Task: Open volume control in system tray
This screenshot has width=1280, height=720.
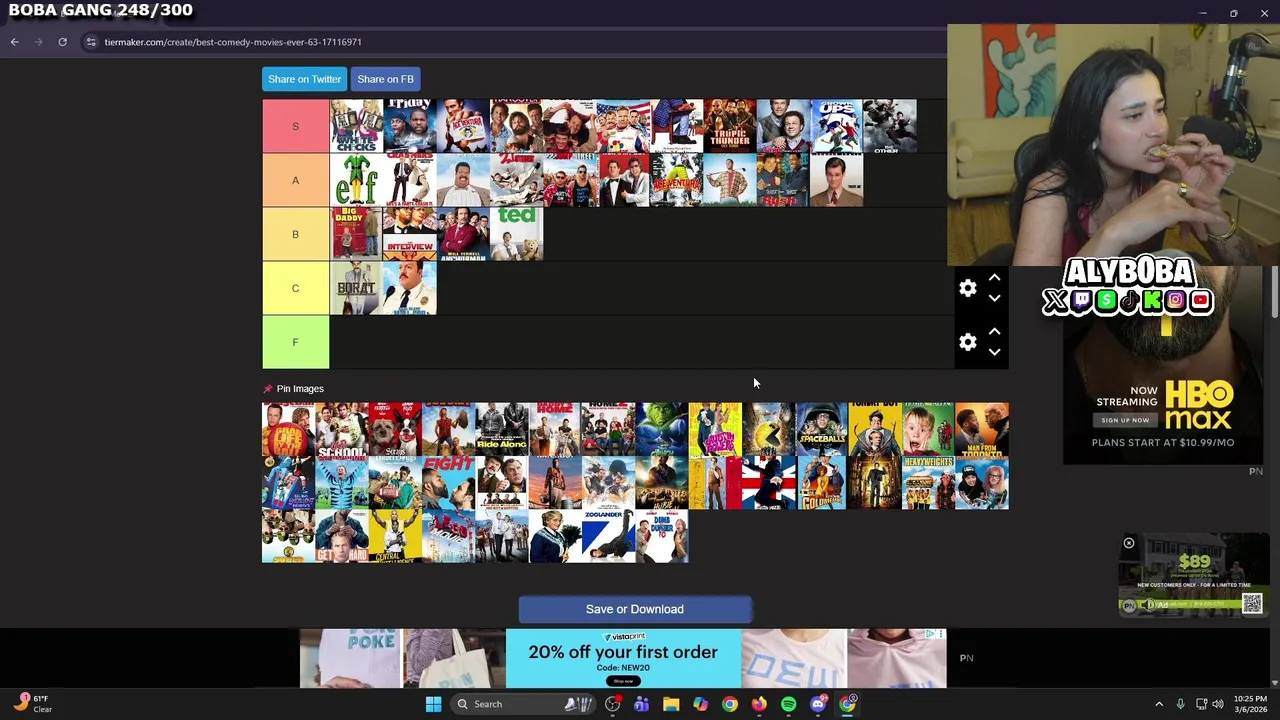Action: (x=1218, y=704)
